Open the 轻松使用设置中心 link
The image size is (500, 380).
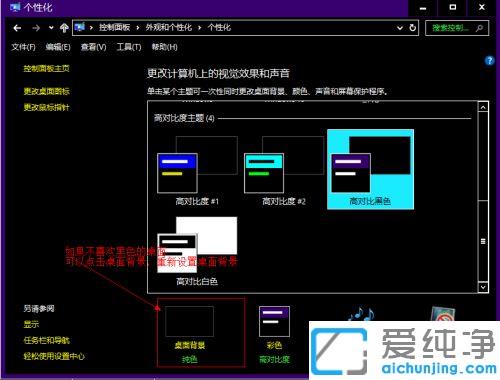point(54,356)
